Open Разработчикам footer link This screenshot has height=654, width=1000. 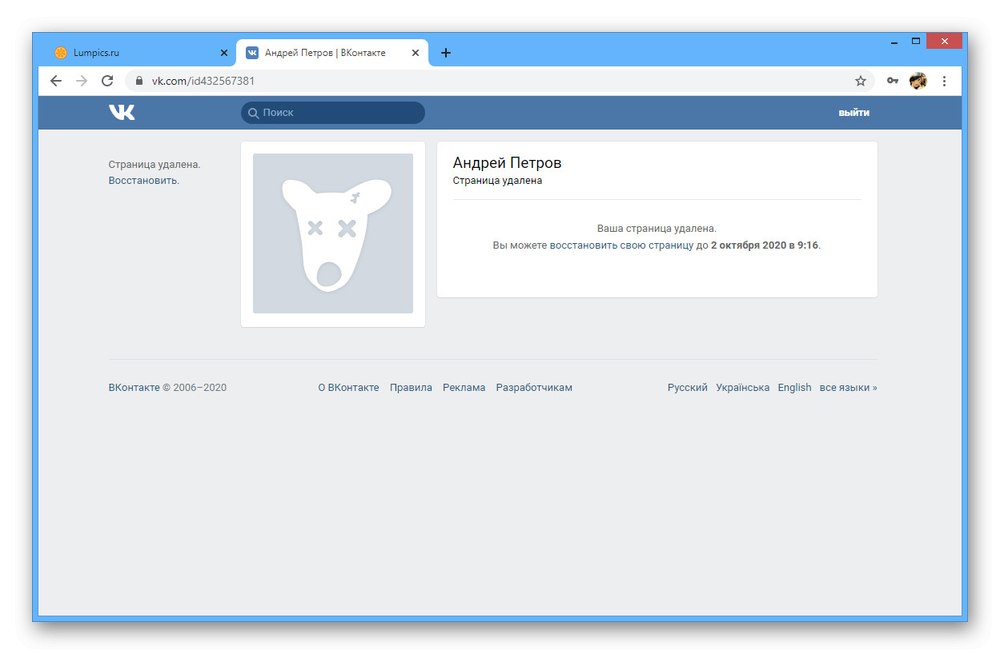pyautogui.click(x=534, y=387)
